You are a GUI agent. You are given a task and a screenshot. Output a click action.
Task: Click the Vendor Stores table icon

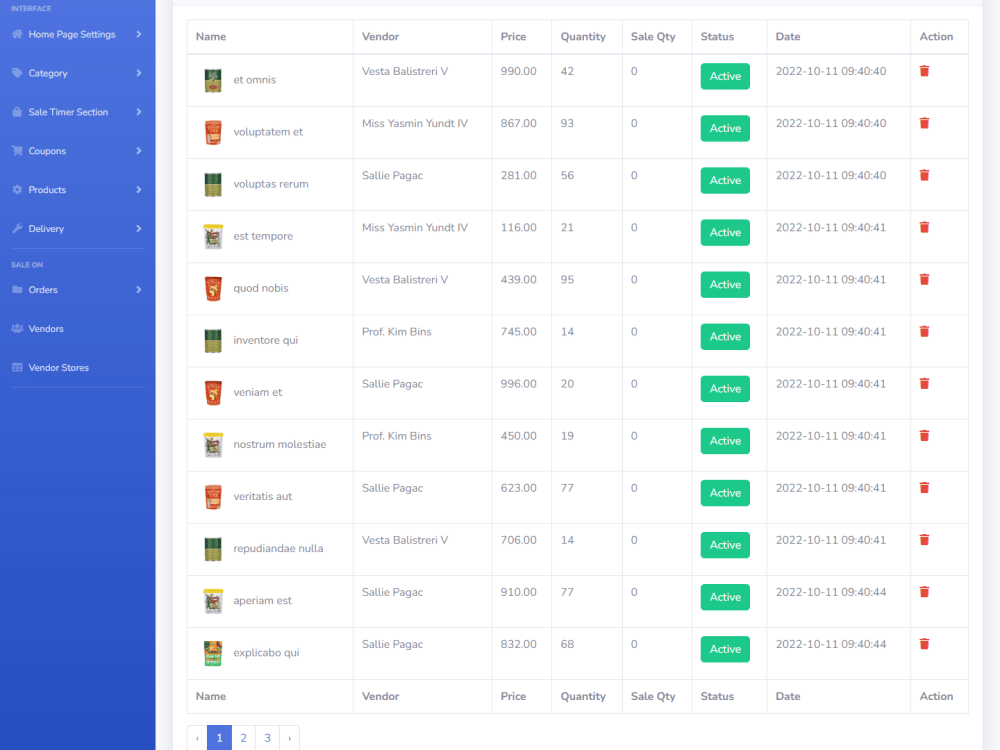17,367
